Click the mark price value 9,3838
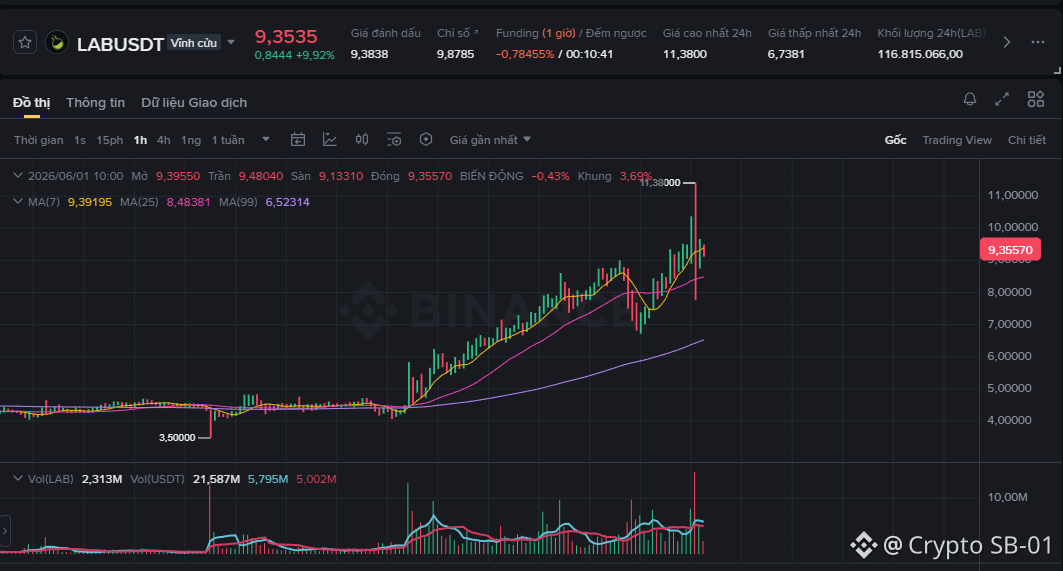 [x=369, y=54]
